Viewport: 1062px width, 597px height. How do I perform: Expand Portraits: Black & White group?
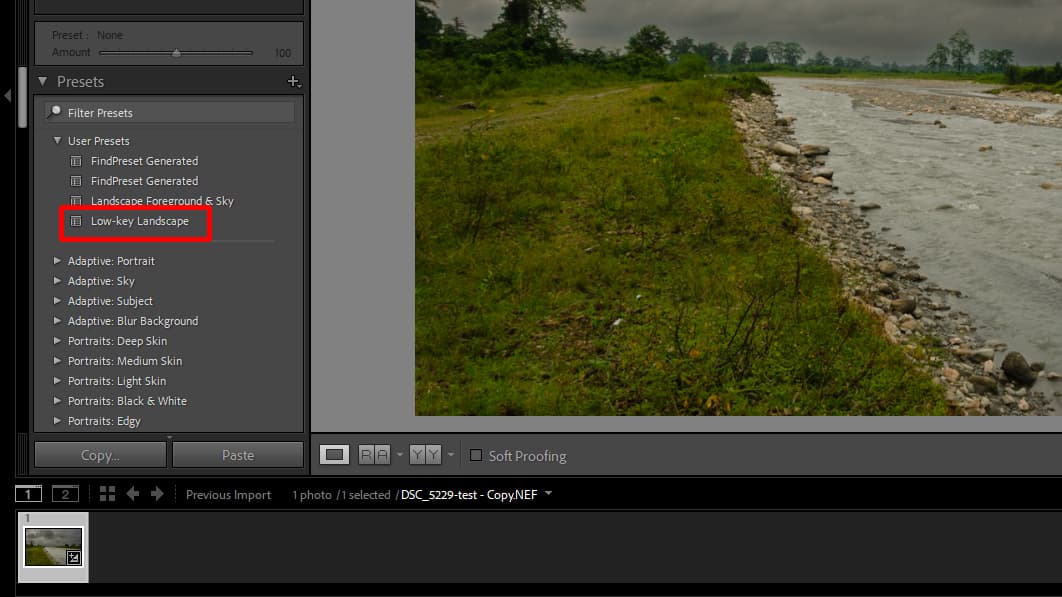coord(57,400)
